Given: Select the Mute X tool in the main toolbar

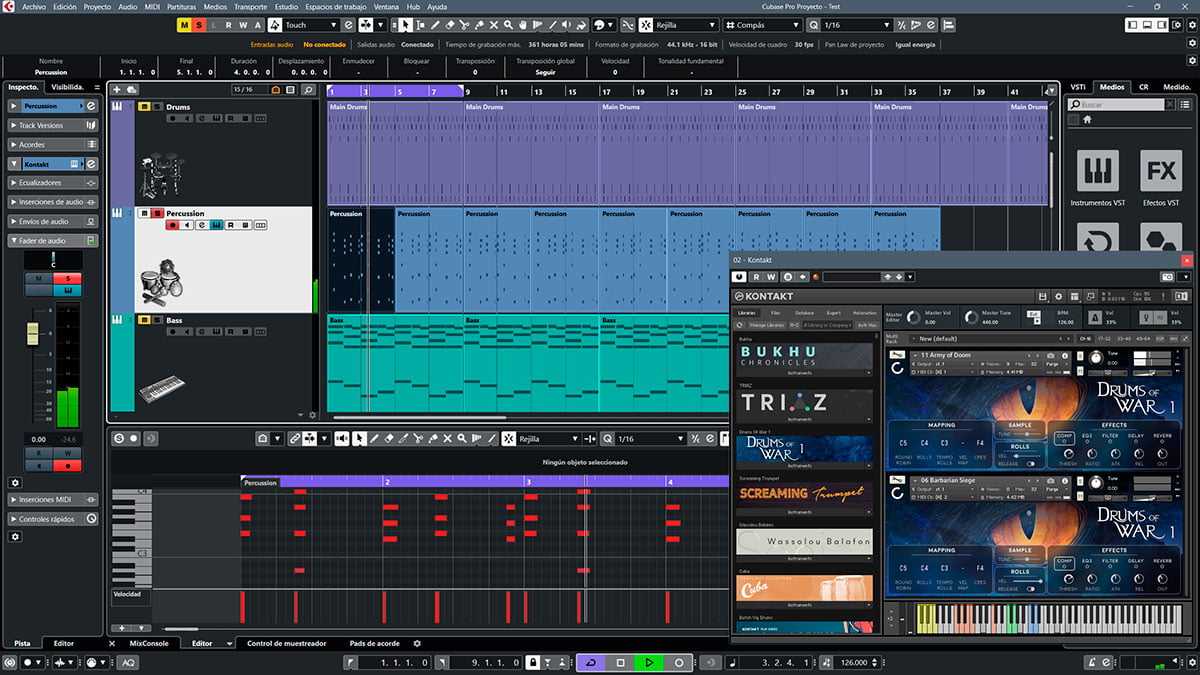Looking at the screenshot, I should click(494, 24).
